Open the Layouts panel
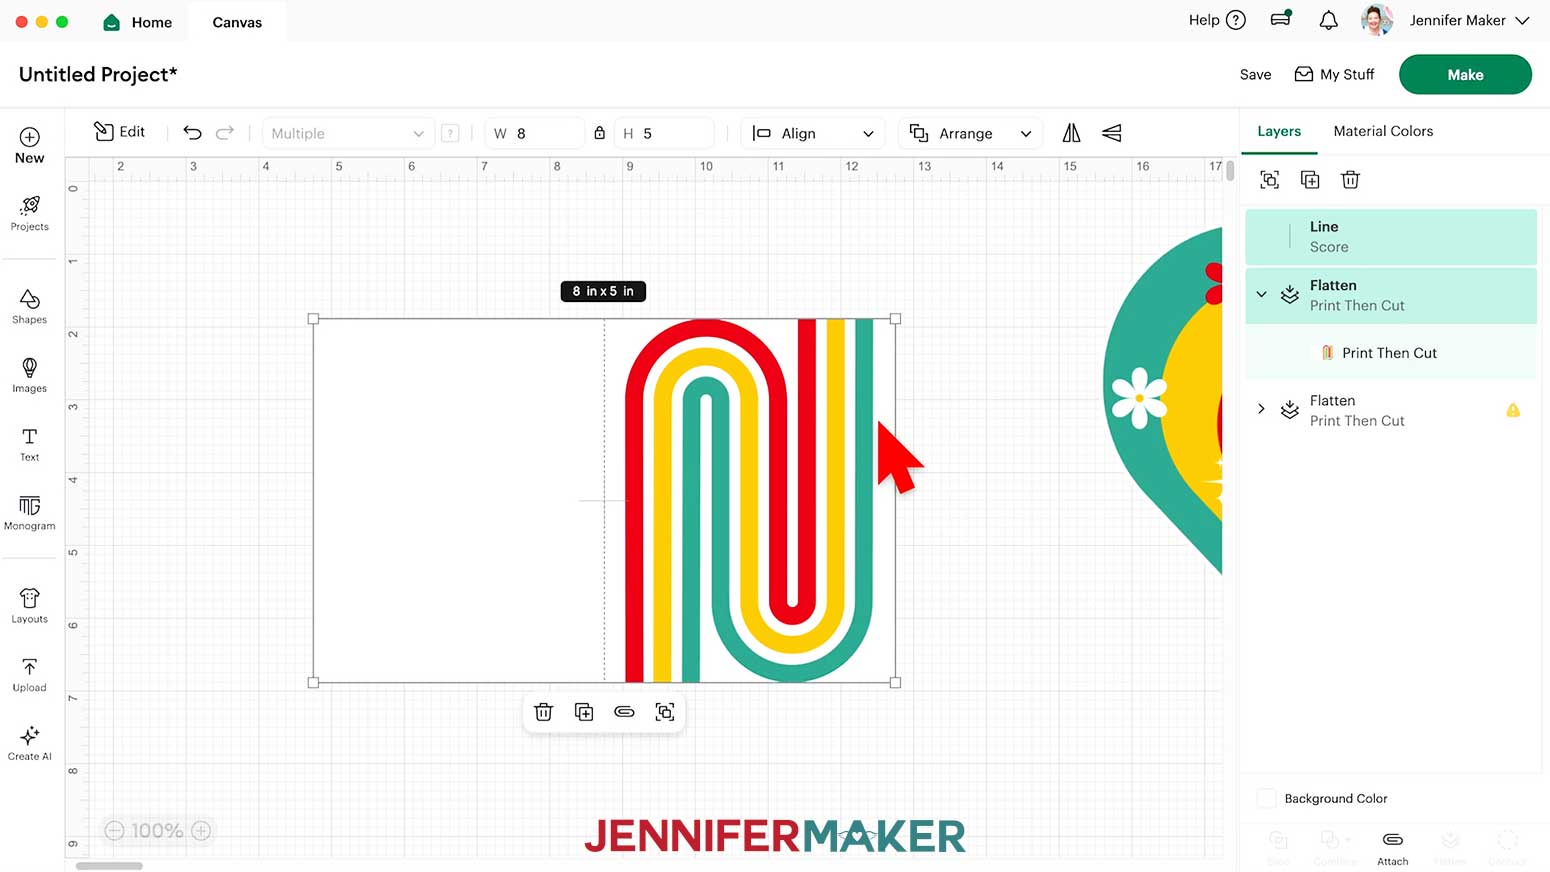 click(x=30, y=606)
